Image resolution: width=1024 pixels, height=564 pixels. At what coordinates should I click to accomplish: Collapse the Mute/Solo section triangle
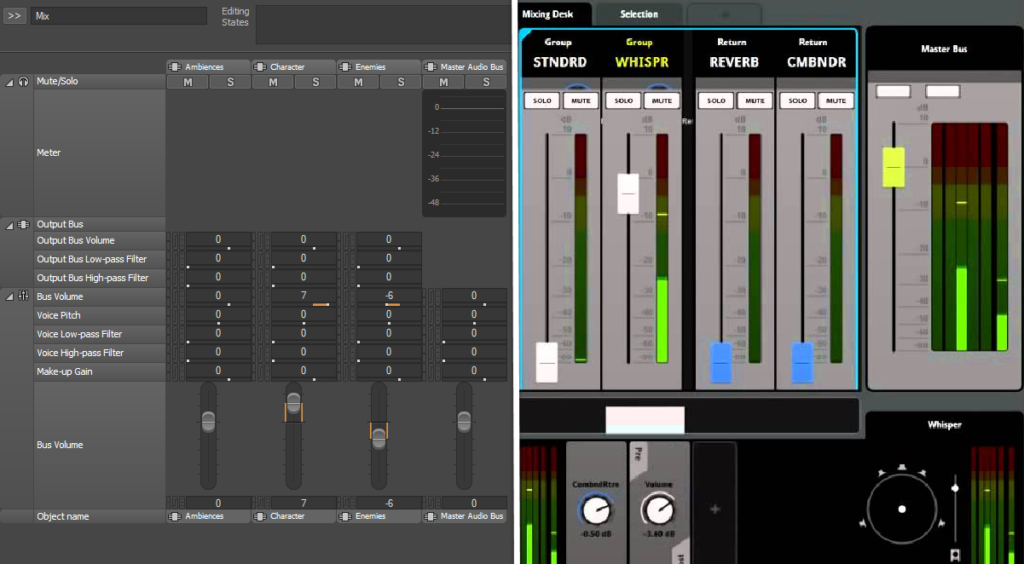click(10, 82)
